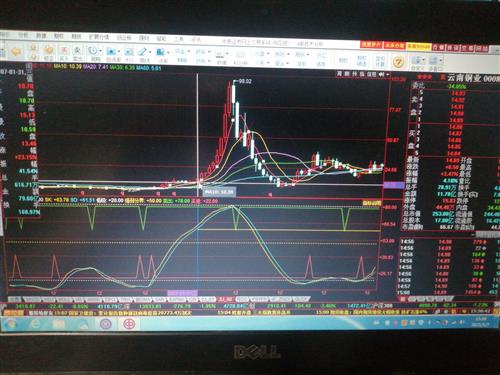Click the yellow question mark help icon
Image resolution: width=500 pixels, height=375 pixels.
(398, 62)
